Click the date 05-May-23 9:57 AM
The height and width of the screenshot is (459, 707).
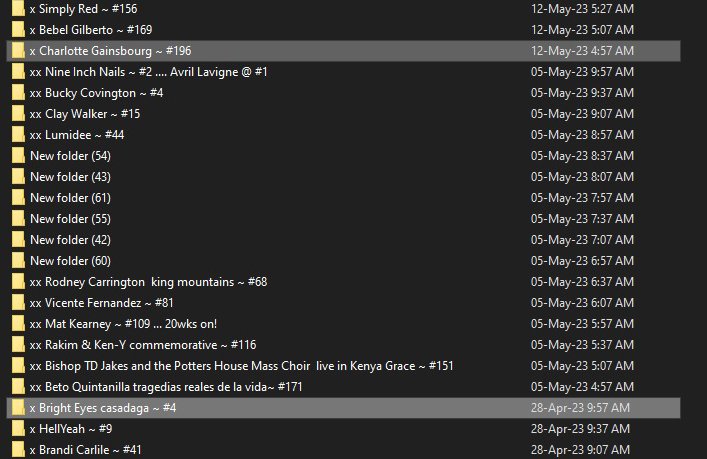pyautogui.click(x=582, y=72)
